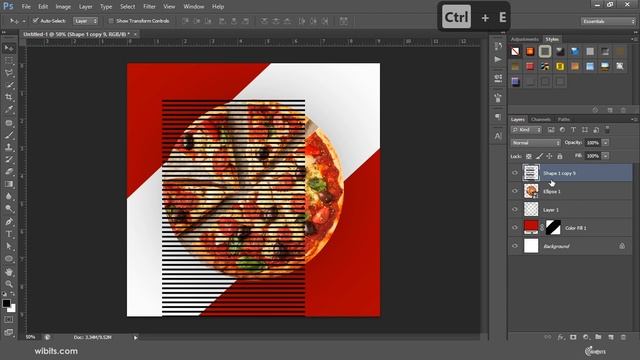
Task: Open the Window menu
Action: point(193,7)
